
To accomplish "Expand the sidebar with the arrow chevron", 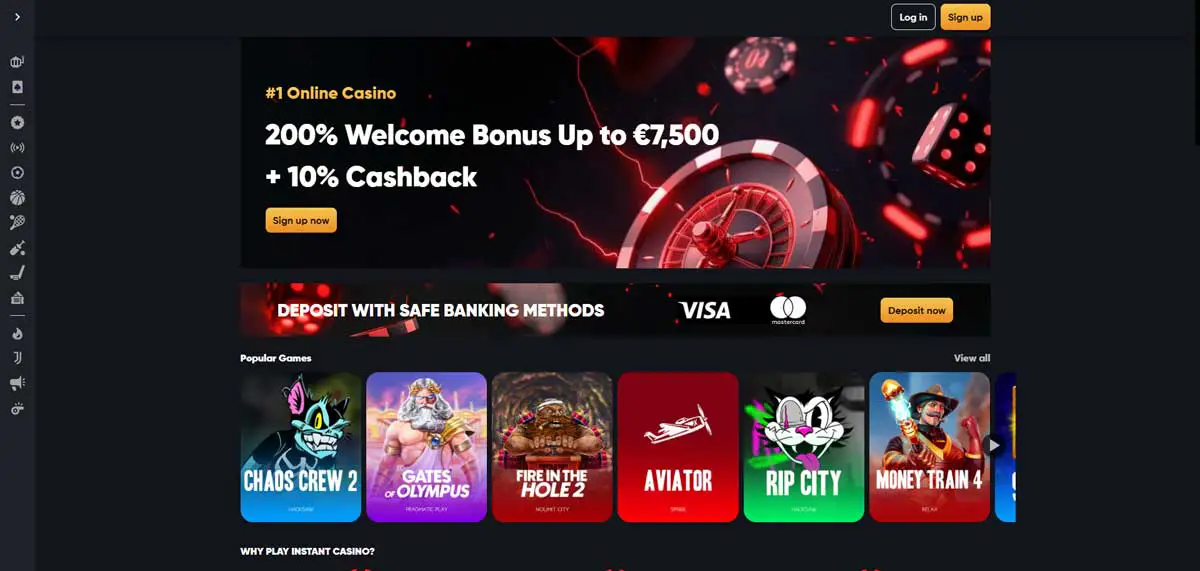I will (x=17, y=17).
